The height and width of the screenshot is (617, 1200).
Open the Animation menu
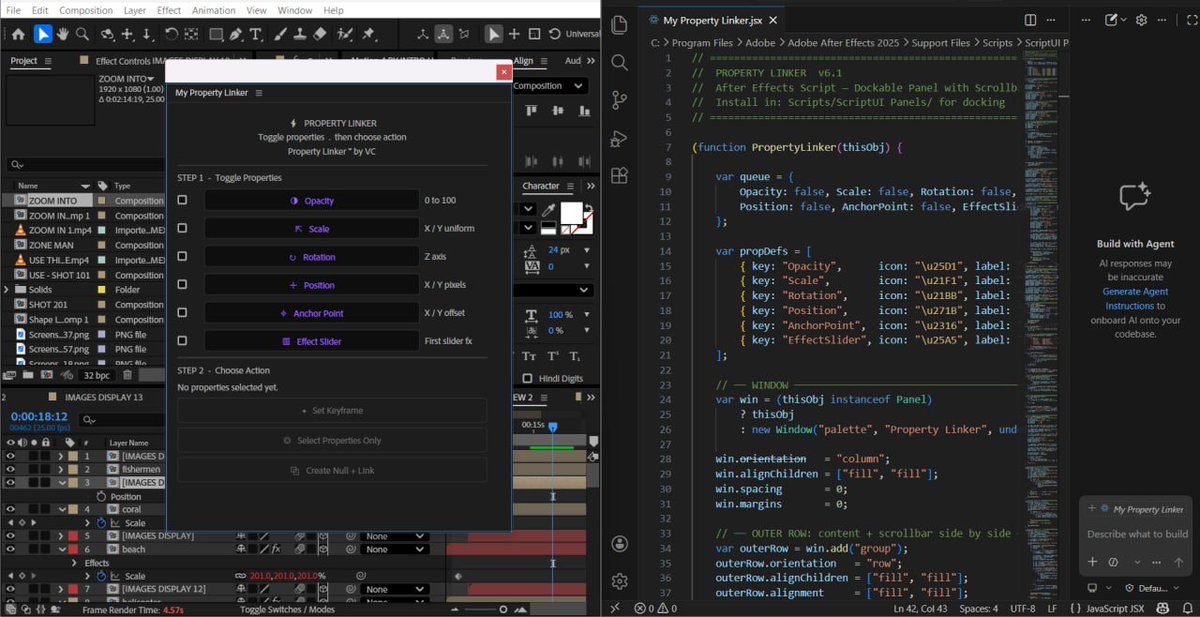[x=215, y=10]
